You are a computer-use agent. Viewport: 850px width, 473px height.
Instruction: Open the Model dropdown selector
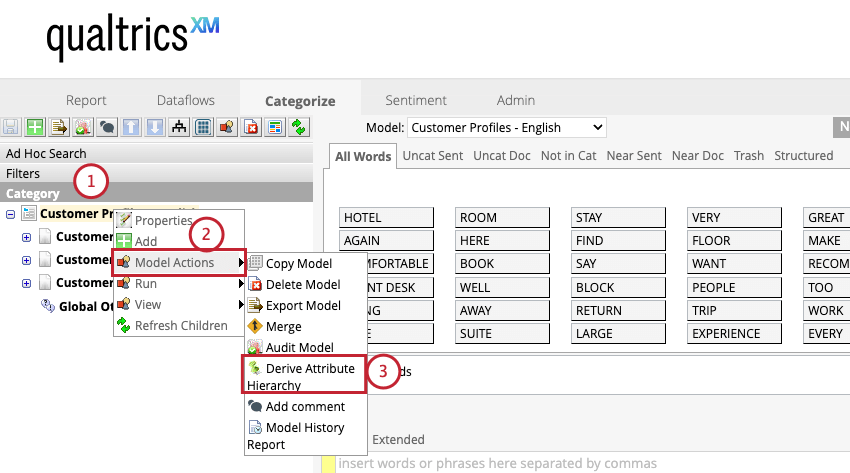[506, 127]
